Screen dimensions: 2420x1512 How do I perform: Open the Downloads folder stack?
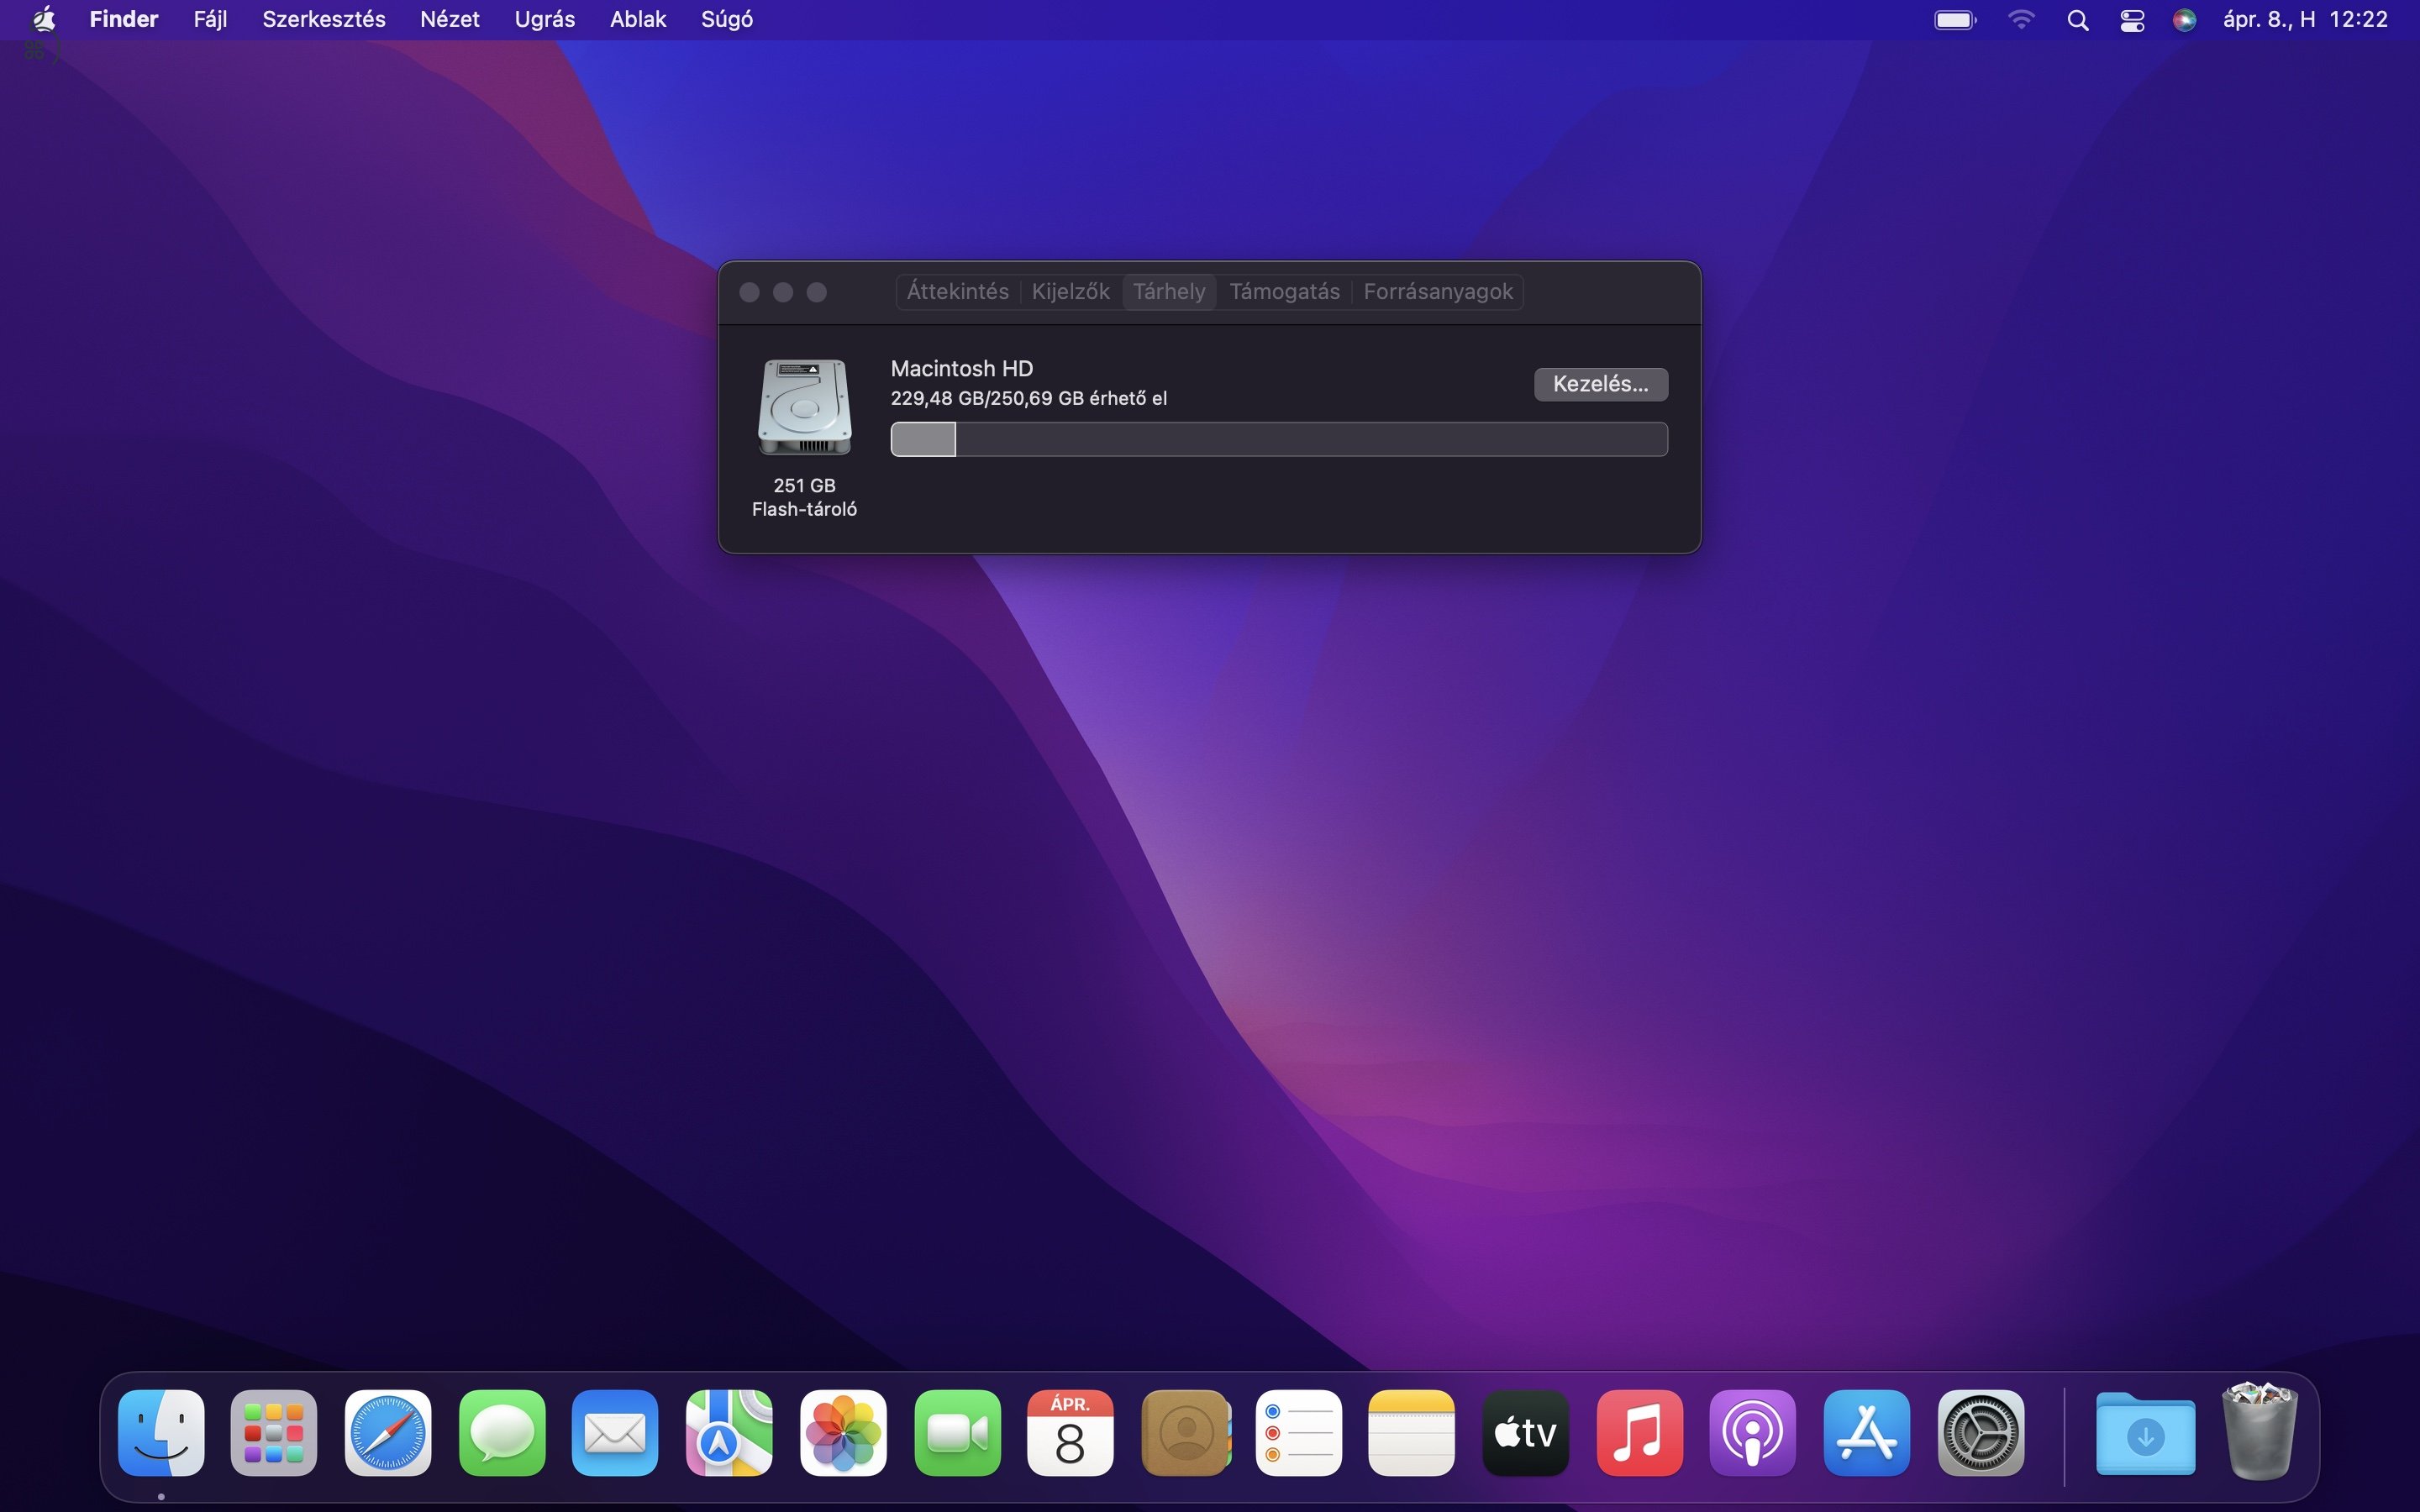coord(2145,1434)
